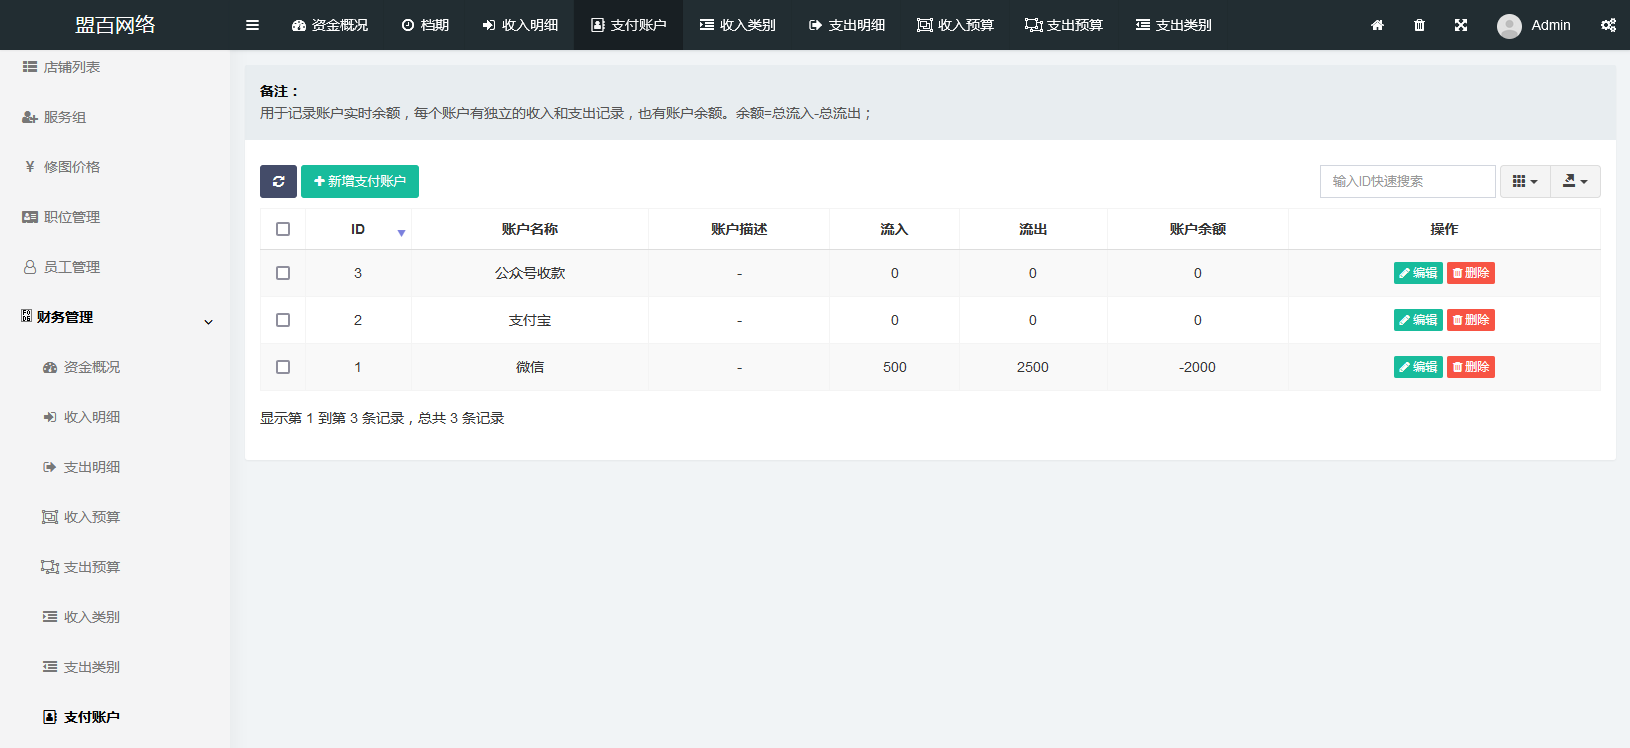Focus the ID quick search input
Image resolution: width=1630 pixels, height=748 pixels.
pyautogui.click(x=1407, y=181)
